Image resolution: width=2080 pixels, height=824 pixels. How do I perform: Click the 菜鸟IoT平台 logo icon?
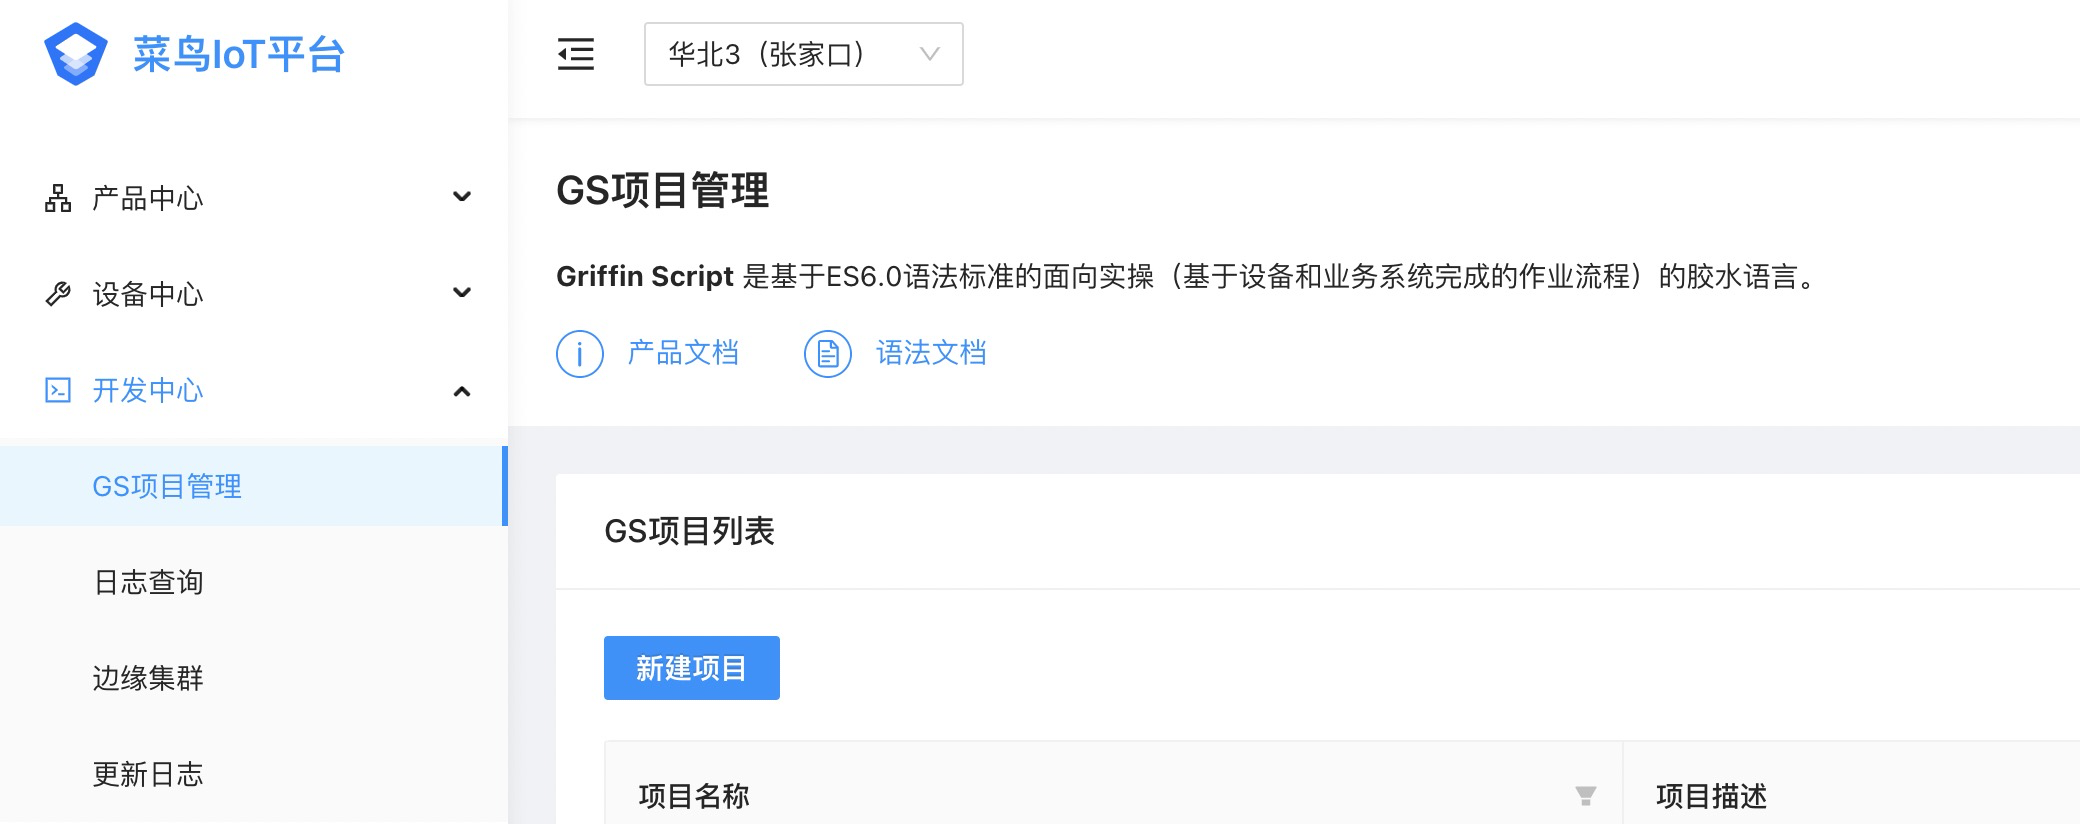76,54
